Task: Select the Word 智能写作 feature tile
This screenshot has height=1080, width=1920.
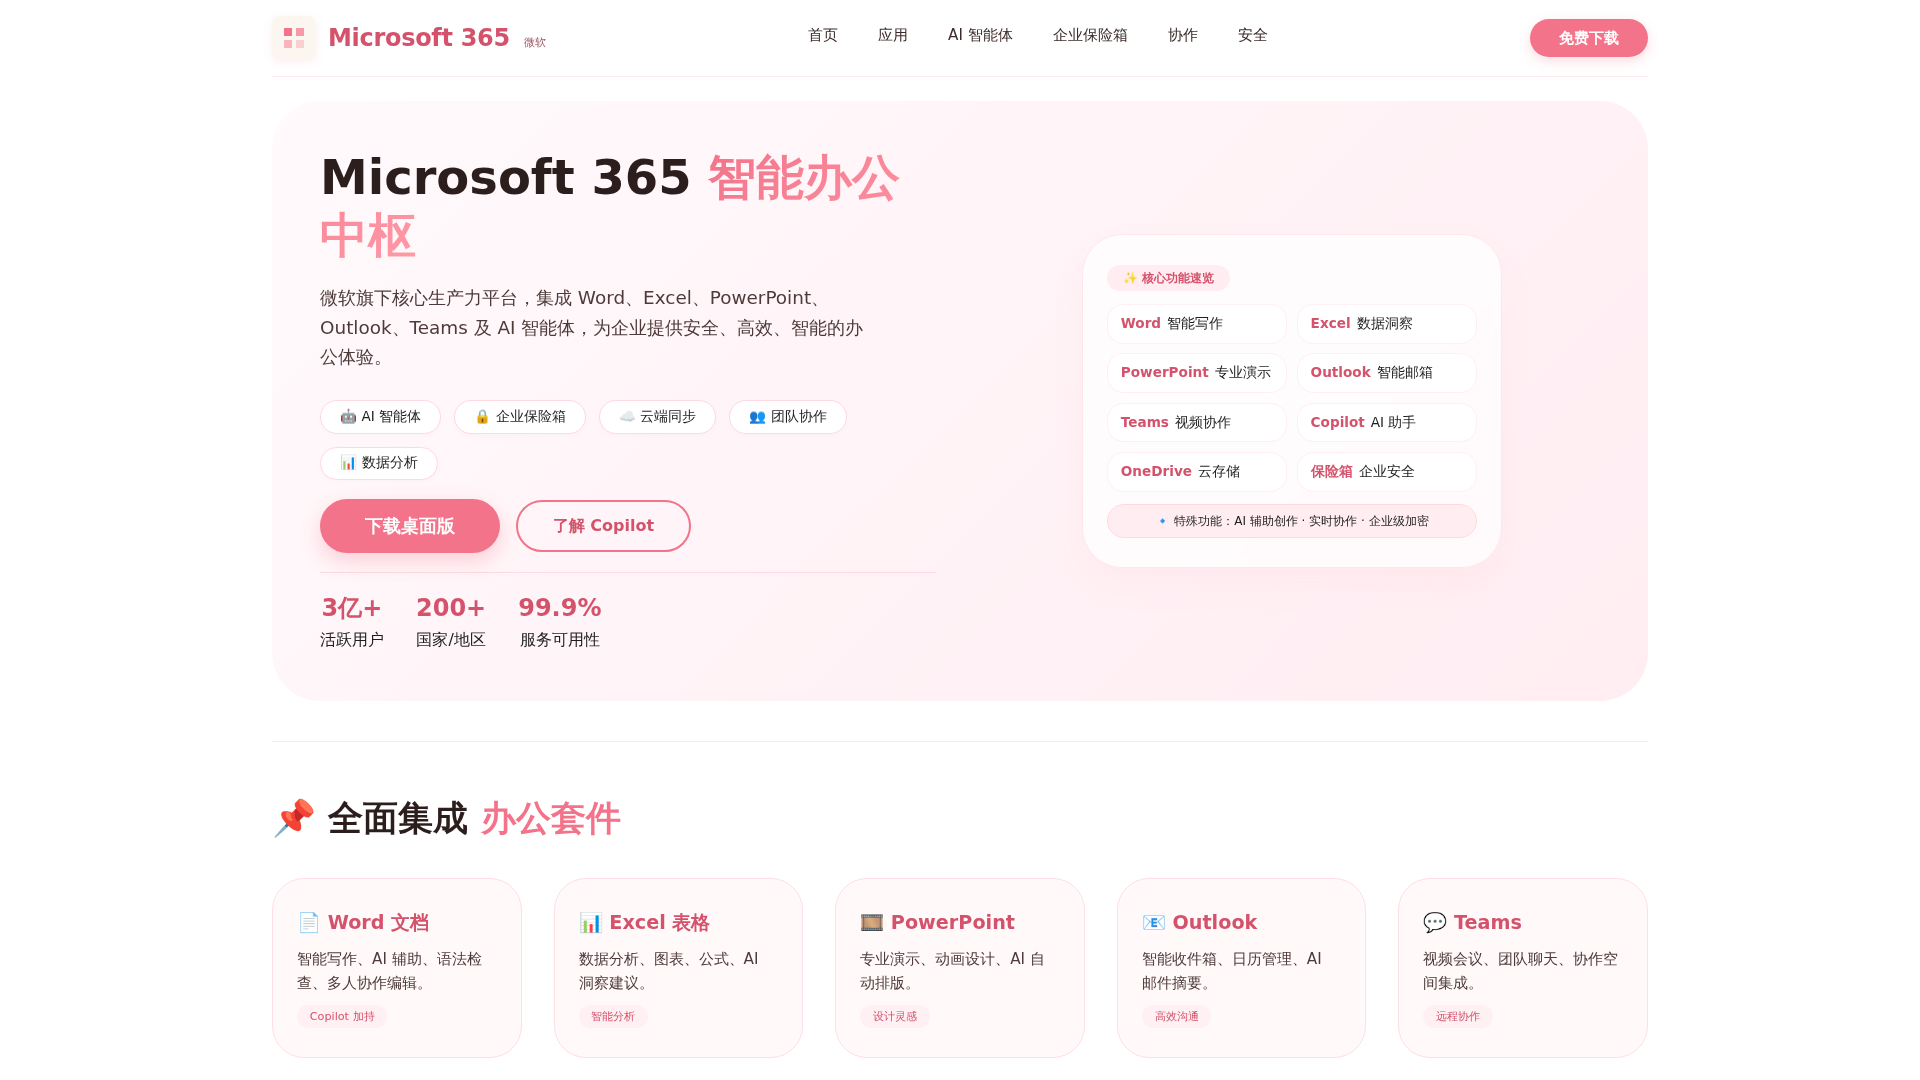Action: (x=1196, y=323)
